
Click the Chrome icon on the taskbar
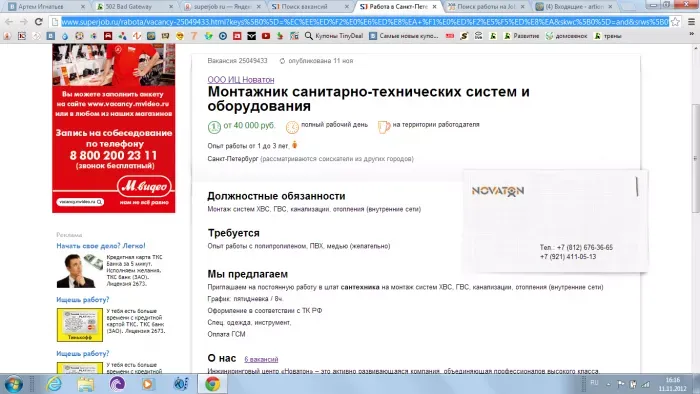pyautogui.click(x=212, y=384)
